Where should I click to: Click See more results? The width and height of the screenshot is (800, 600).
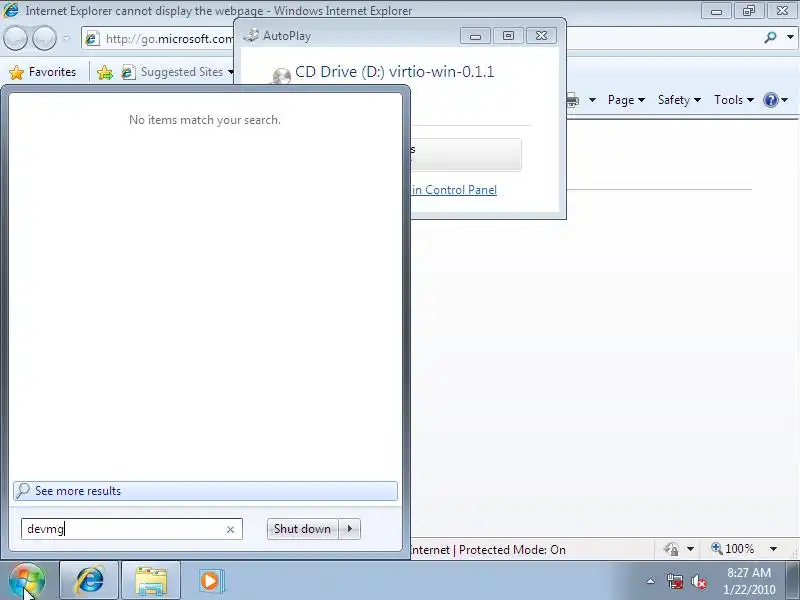tap(205, 491)
